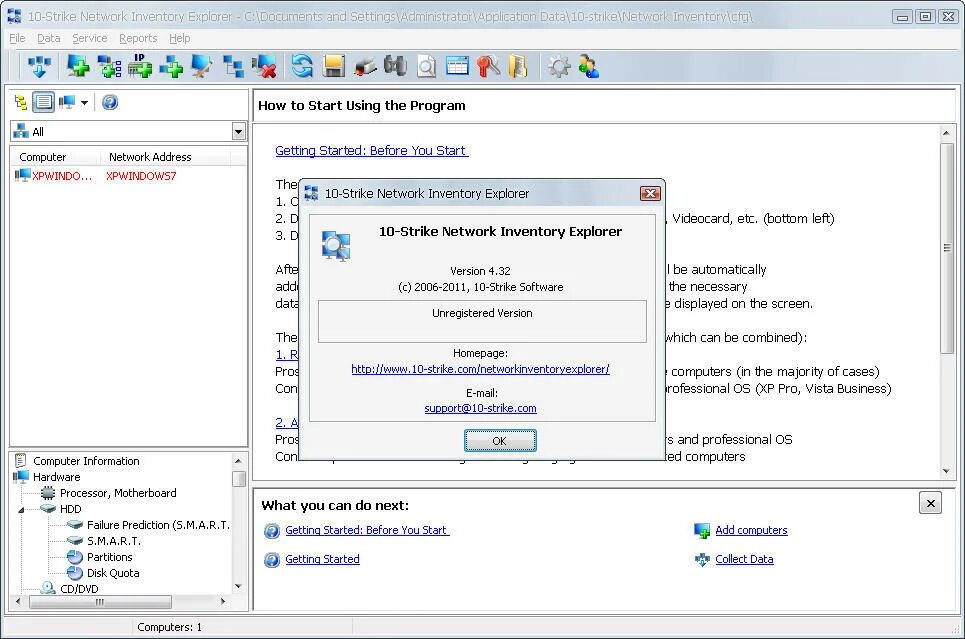Click the 'Collect Data' link

pos(744,559)
